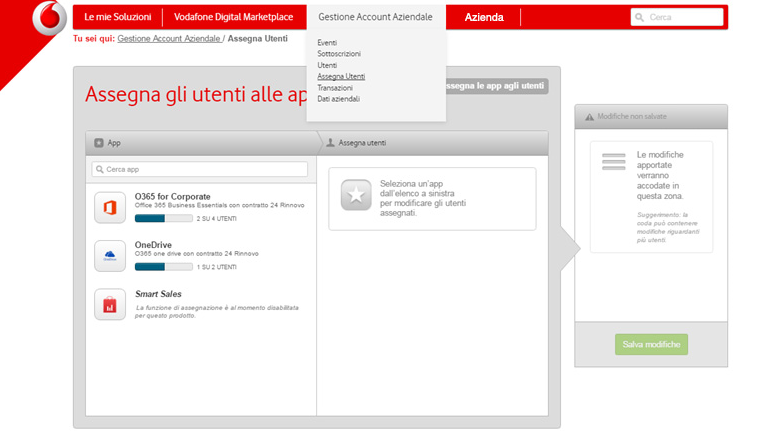Click the star placeholder icon
This screenshot has width=762, height=448.
click(x=356, y=195)
